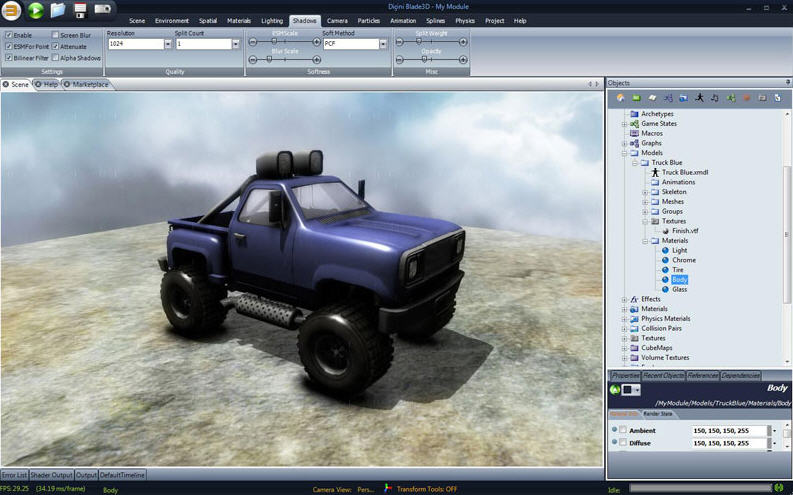The height and width of the screenshot is (495, 793).
Task: Toggle the Enable shadows checkbox
Action: pos(9,35)
